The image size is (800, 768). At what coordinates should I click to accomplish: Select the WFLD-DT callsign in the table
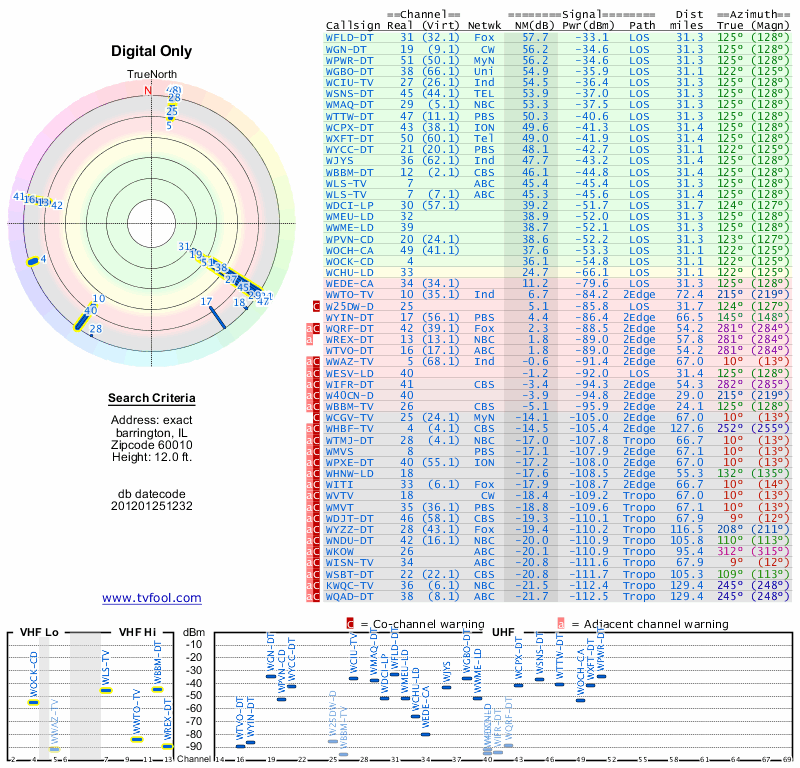pyautogui.click(x=352, y=37)
